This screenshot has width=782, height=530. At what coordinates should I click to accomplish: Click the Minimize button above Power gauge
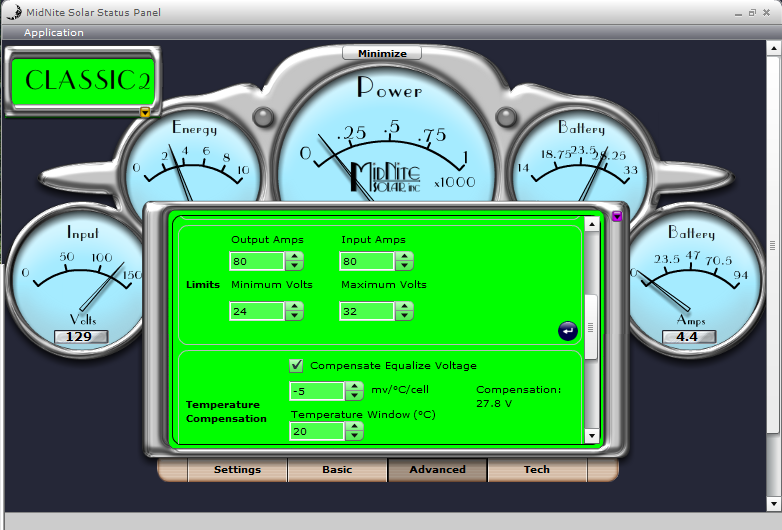click(382, 53)
